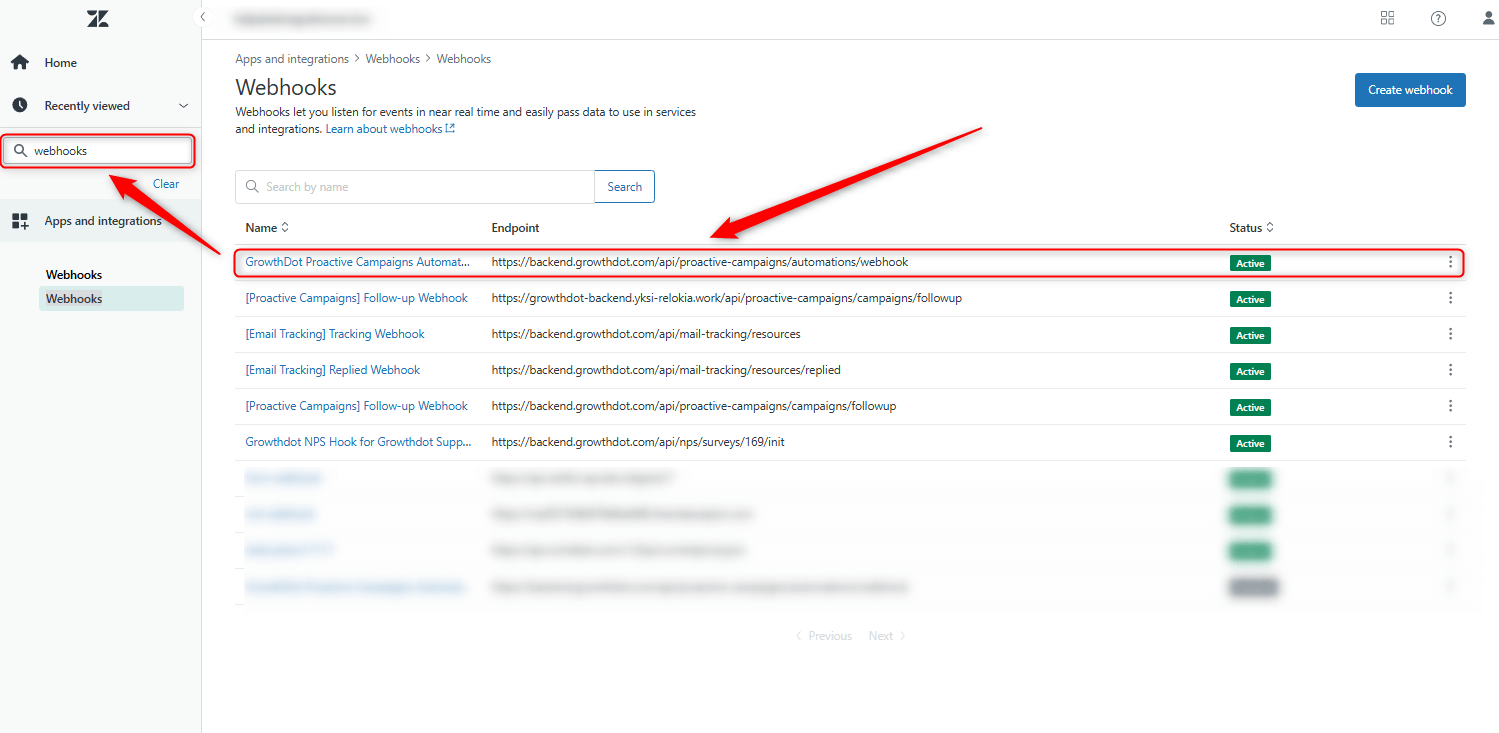Click the magnifier icon in sidebar search
1499x733 pixels.
(22, 150)
